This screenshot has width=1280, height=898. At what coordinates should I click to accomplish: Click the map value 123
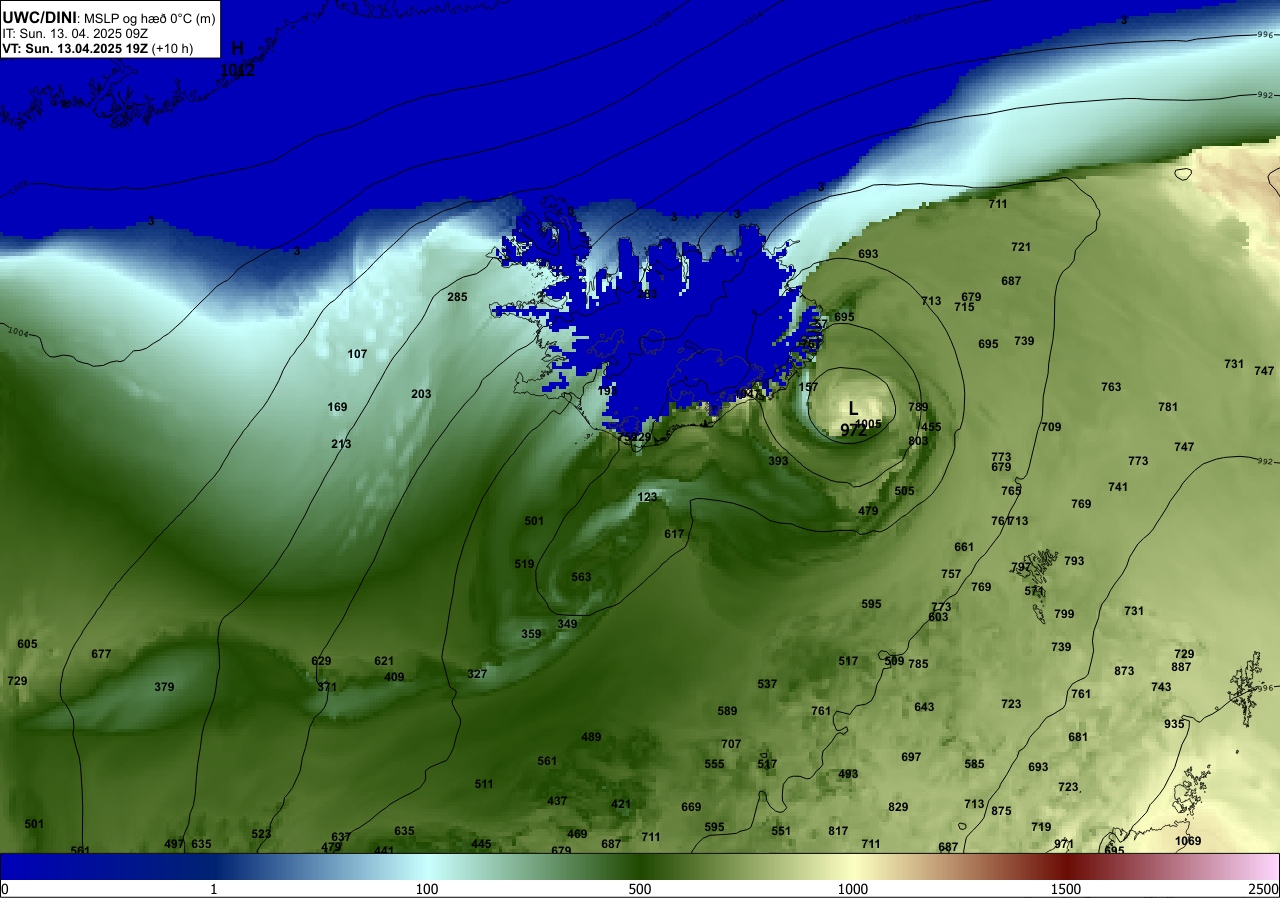tap(647, 497)
